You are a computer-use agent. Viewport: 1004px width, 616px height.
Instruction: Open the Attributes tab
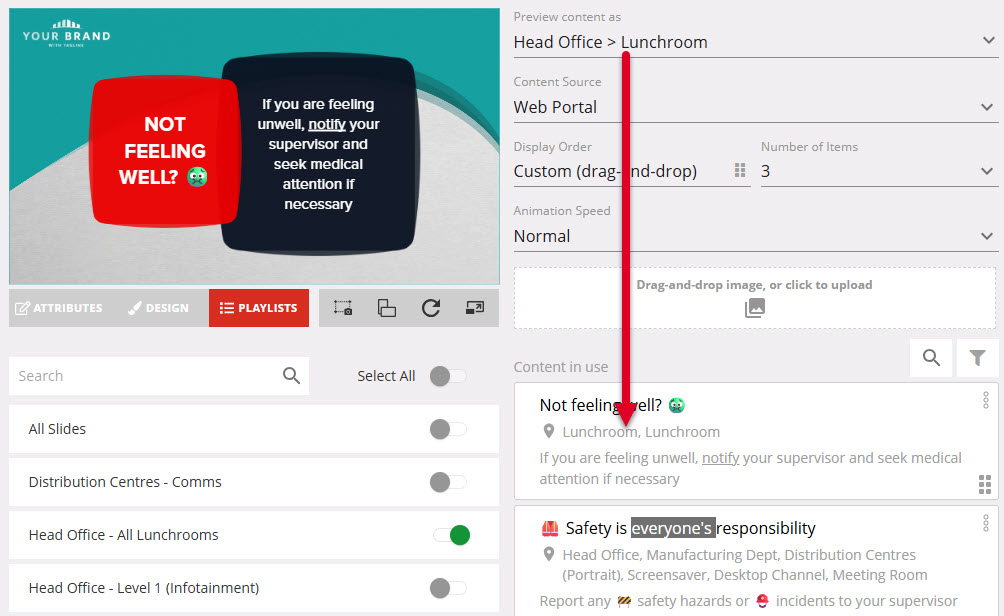(x=59, y=308)
